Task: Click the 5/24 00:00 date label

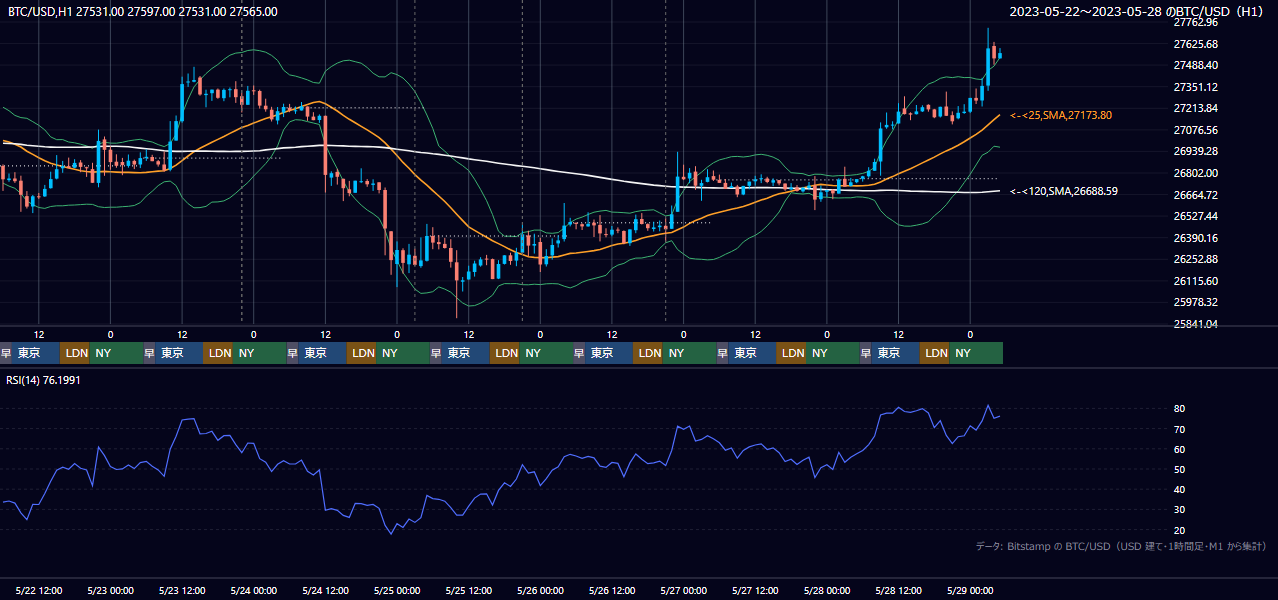Action: pyautogui.click(x=253, y=590)
